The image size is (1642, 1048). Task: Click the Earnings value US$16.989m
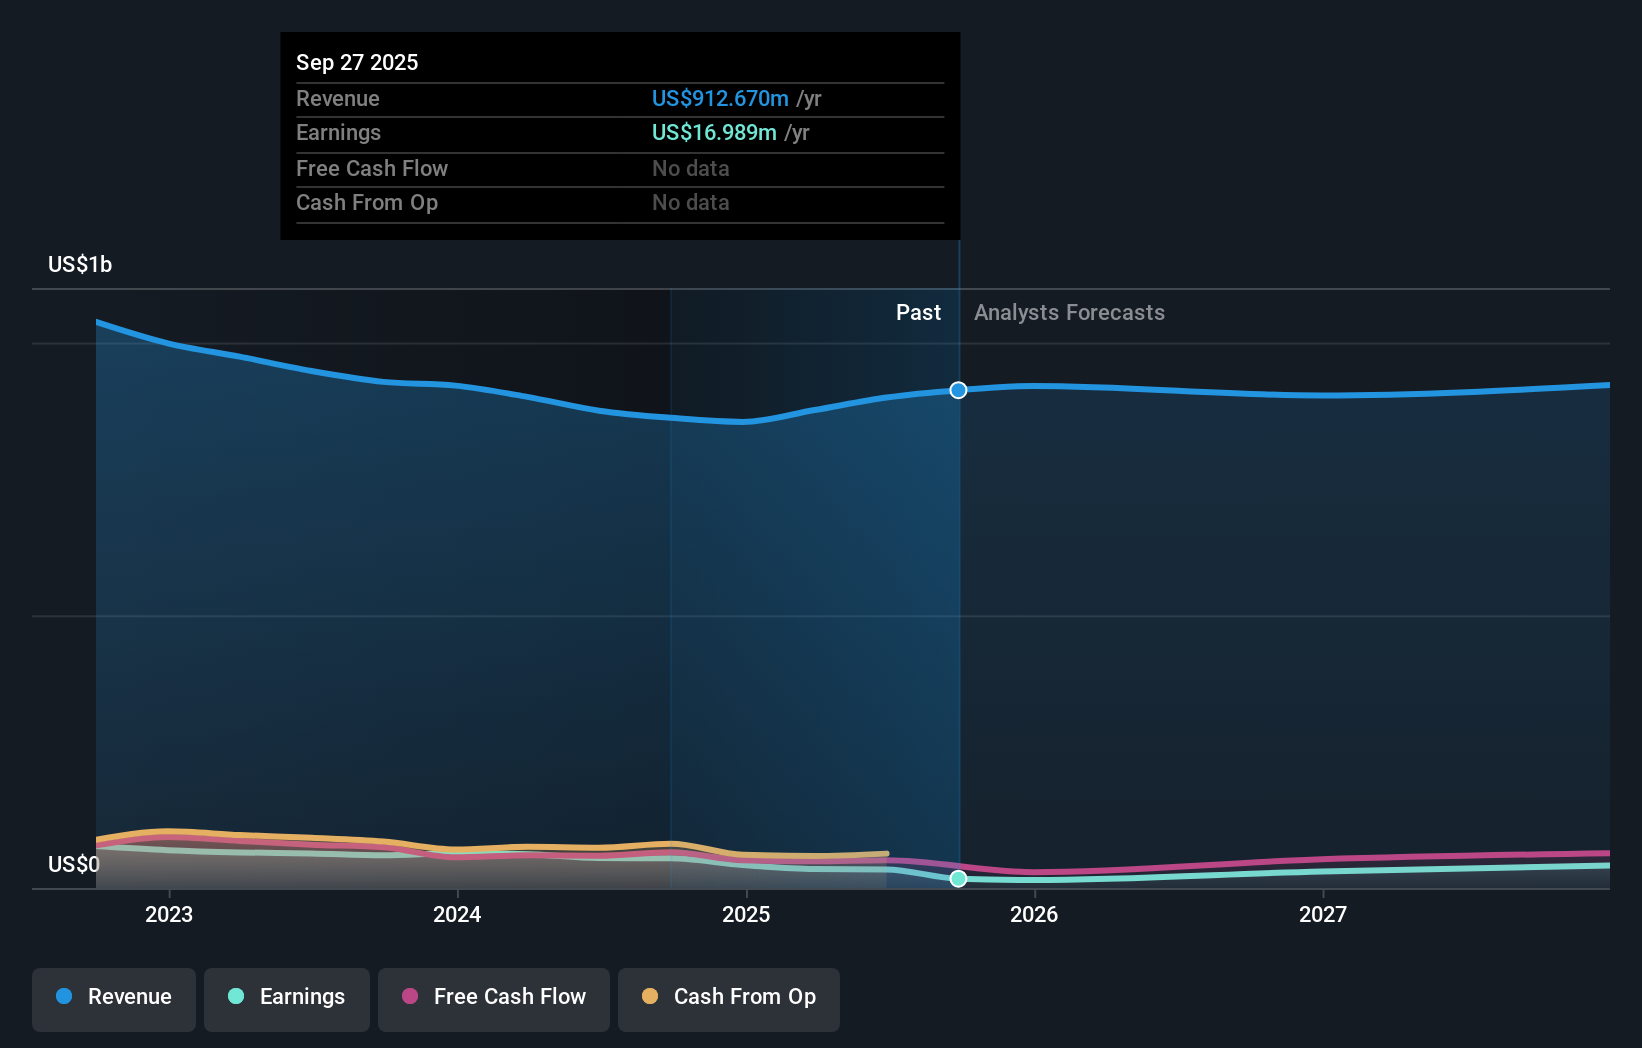pyautogui.click(x=713, y=132)
